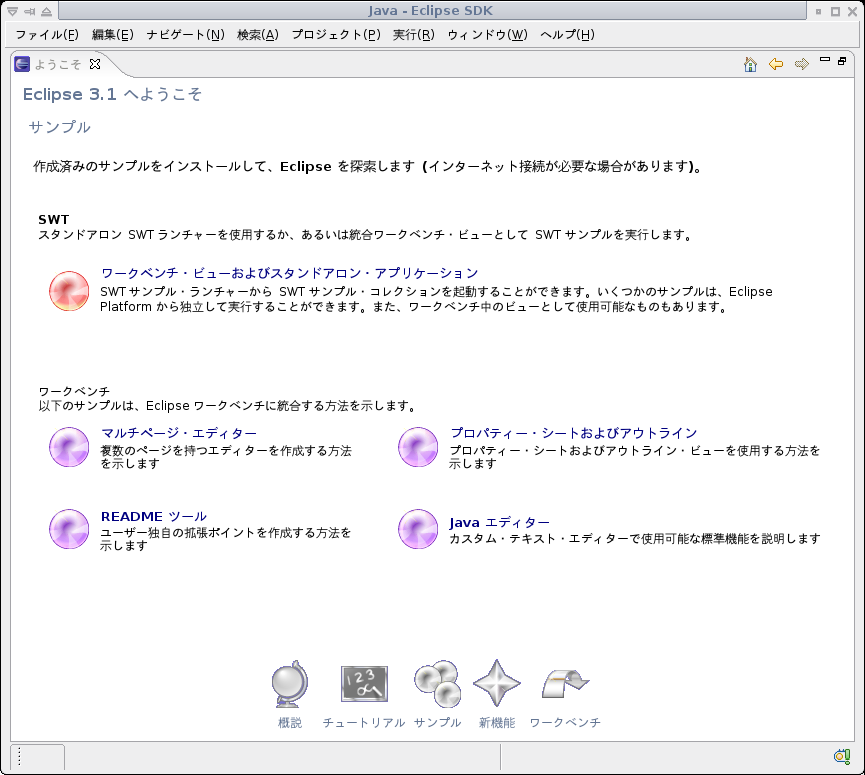Click the orb icon beside Java エディター
865x775 pixels.
coord(418,529)
